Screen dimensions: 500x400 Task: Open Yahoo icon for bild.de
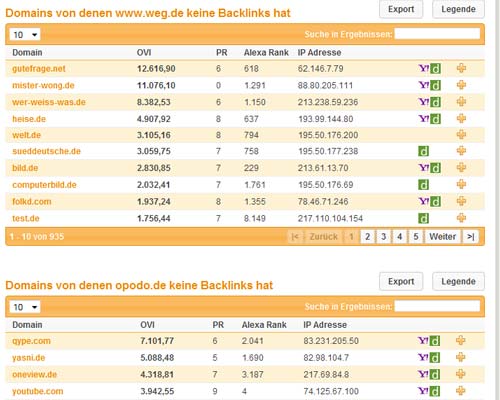[424, 167]
